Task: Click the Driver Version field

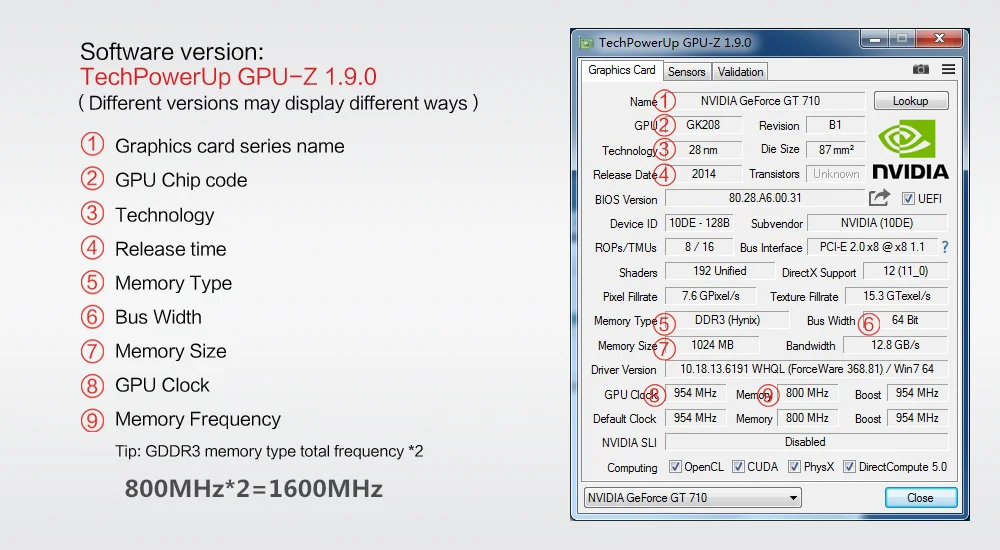Action: pos(807,369)
